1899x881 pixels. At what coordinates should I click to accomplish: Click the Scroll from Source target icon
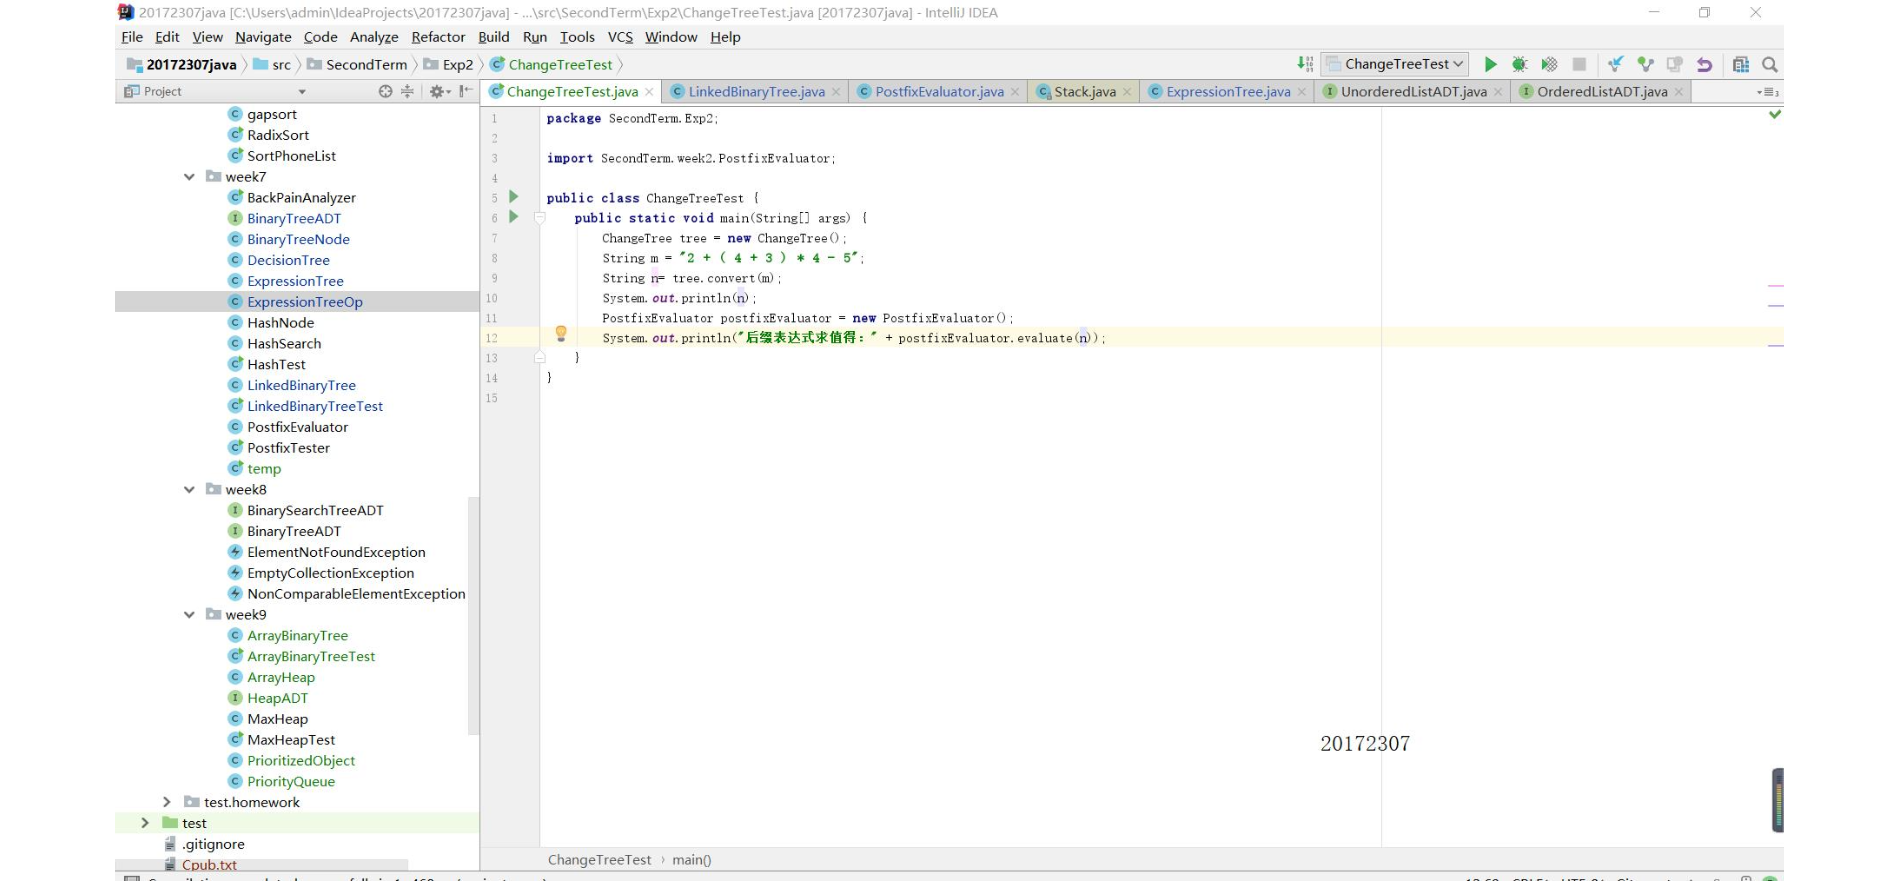[x=386, y=91]
